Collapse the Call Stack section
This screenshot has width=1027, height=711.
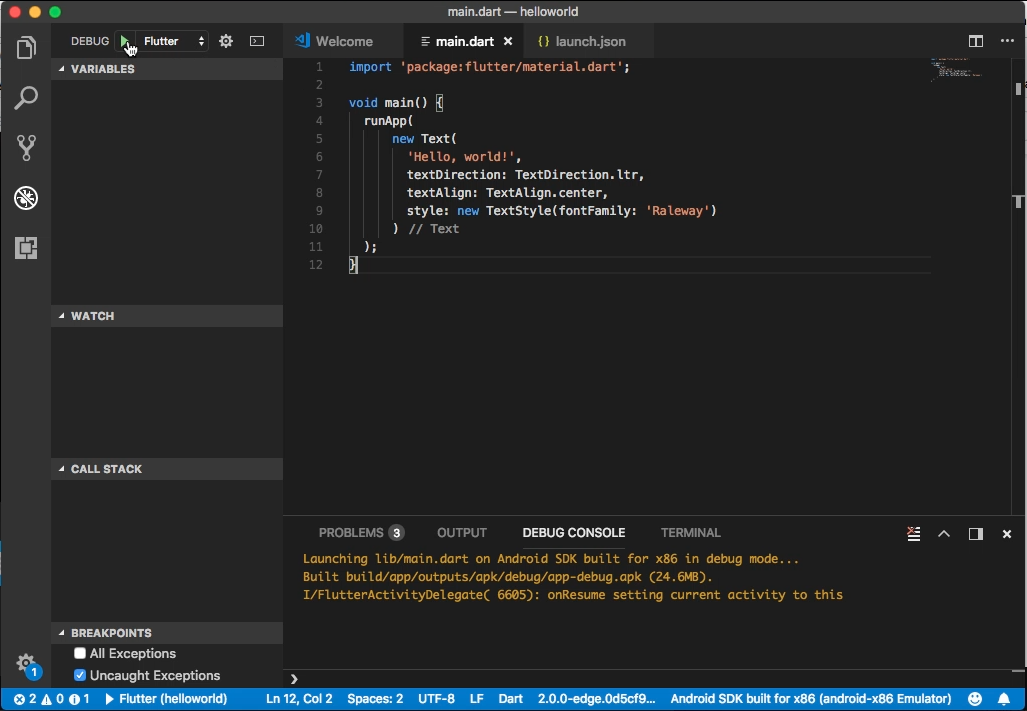pos(167,469)
